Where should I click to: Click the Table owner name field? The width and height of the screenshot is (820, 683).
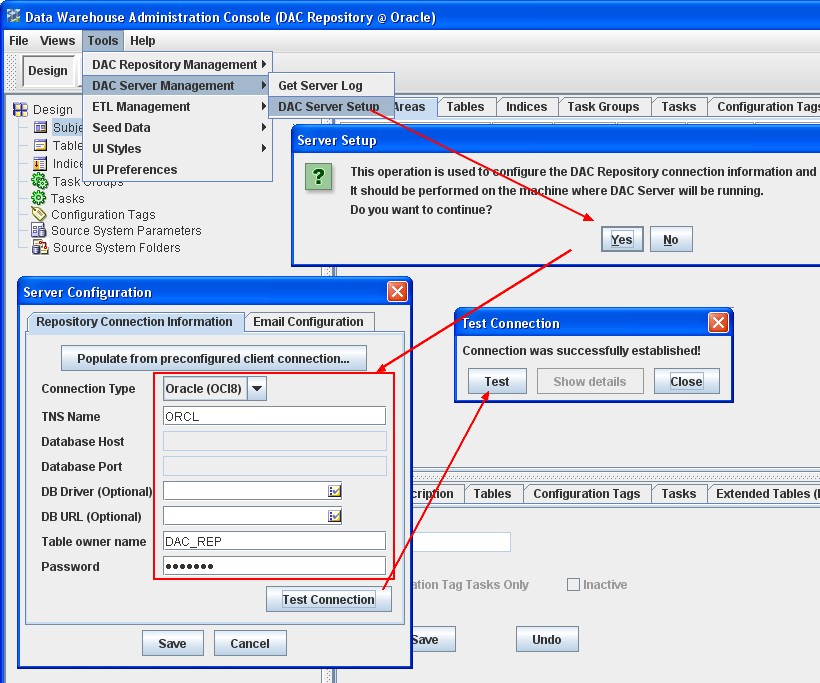[x=274, y=541]
